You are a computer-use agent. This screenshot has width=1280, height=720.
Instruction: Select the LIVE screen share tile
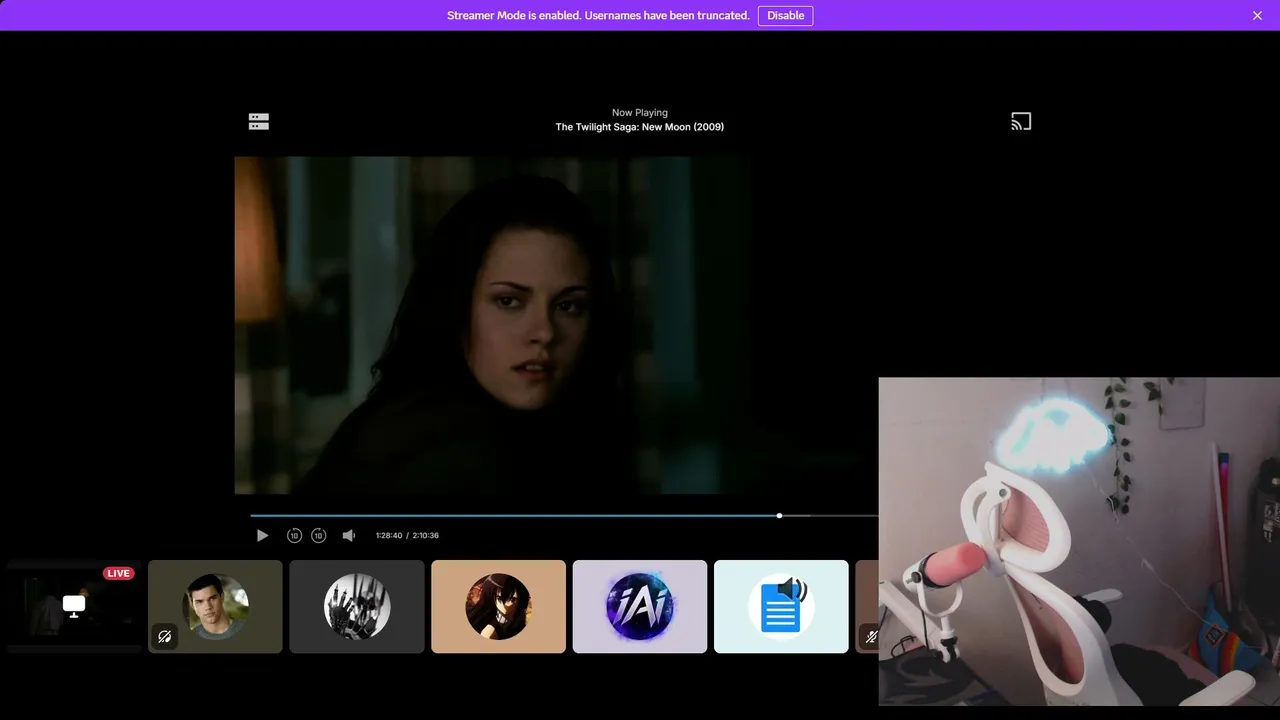(74, 606)
